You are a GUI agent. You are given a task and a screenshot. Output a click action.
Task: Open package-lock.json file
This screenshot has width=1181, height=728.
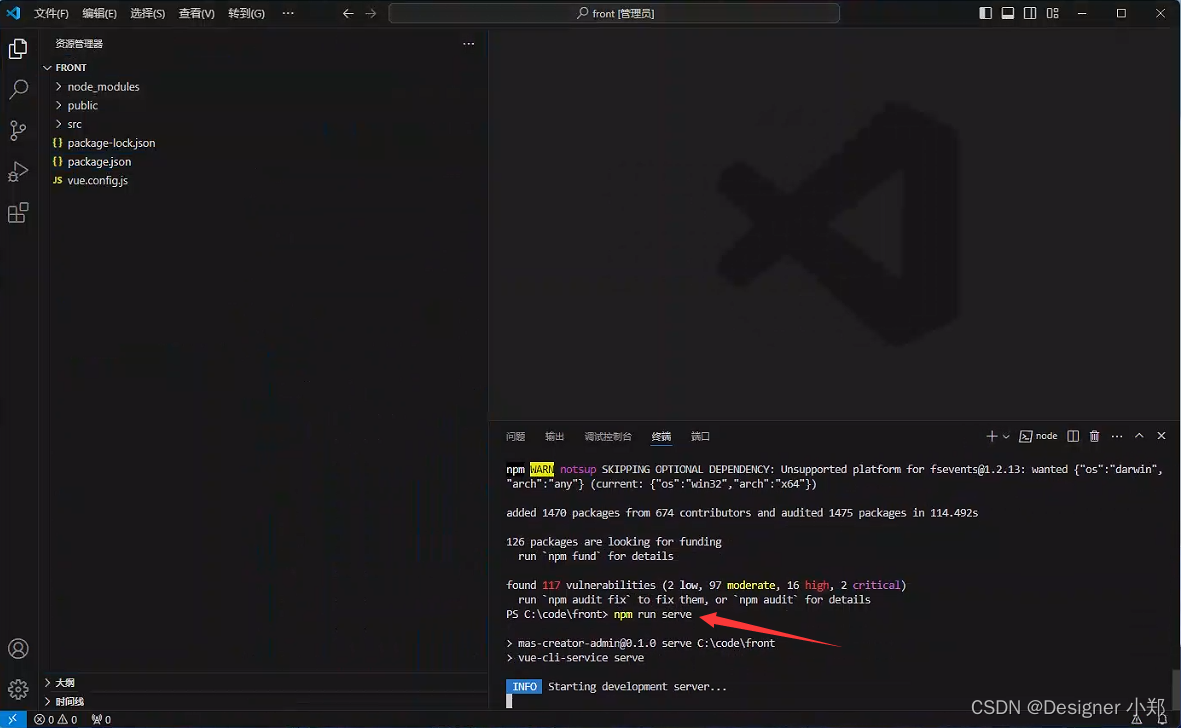click(264, 143)
